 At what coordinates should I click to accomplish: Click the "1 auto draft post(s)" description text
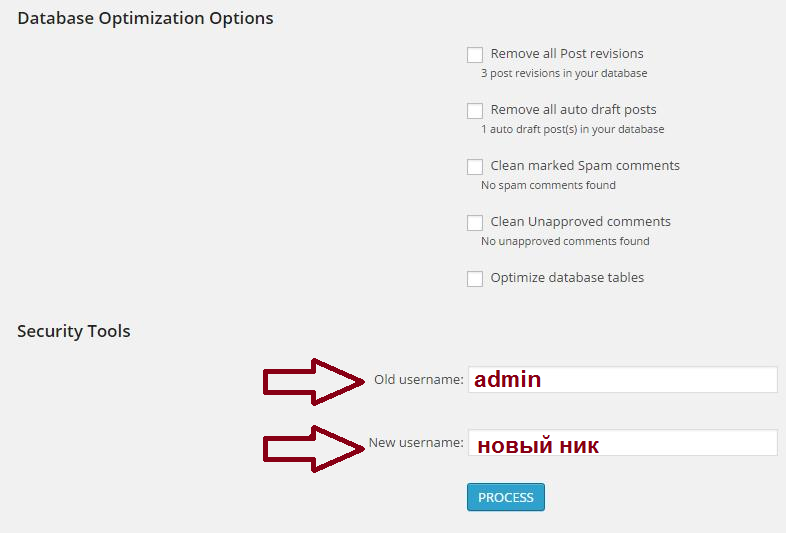click(572, 130)
